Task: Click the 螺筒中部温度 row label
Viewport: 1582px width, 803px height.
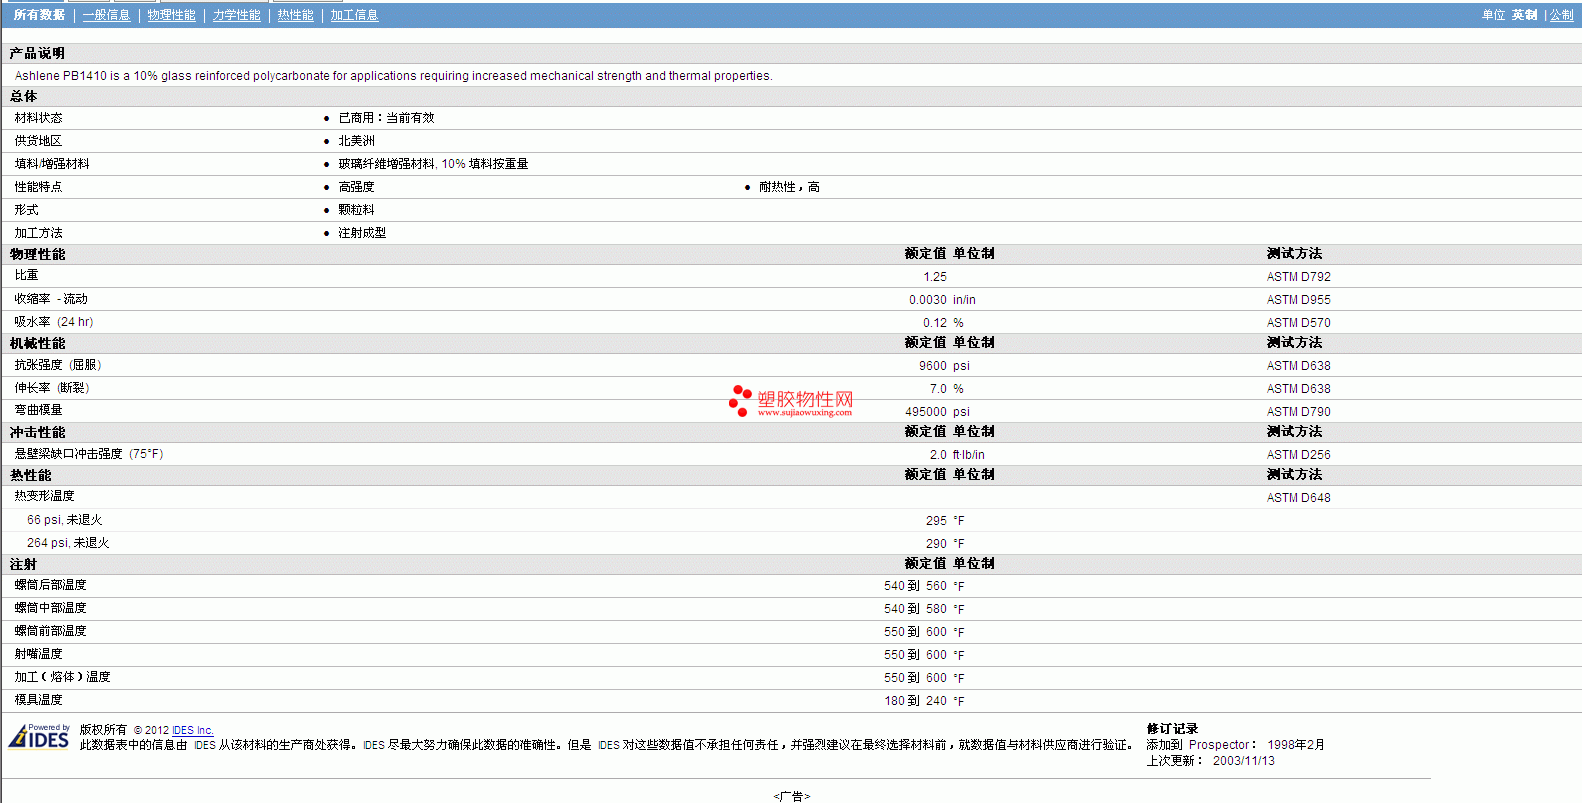Action: (x=50, y=608)
